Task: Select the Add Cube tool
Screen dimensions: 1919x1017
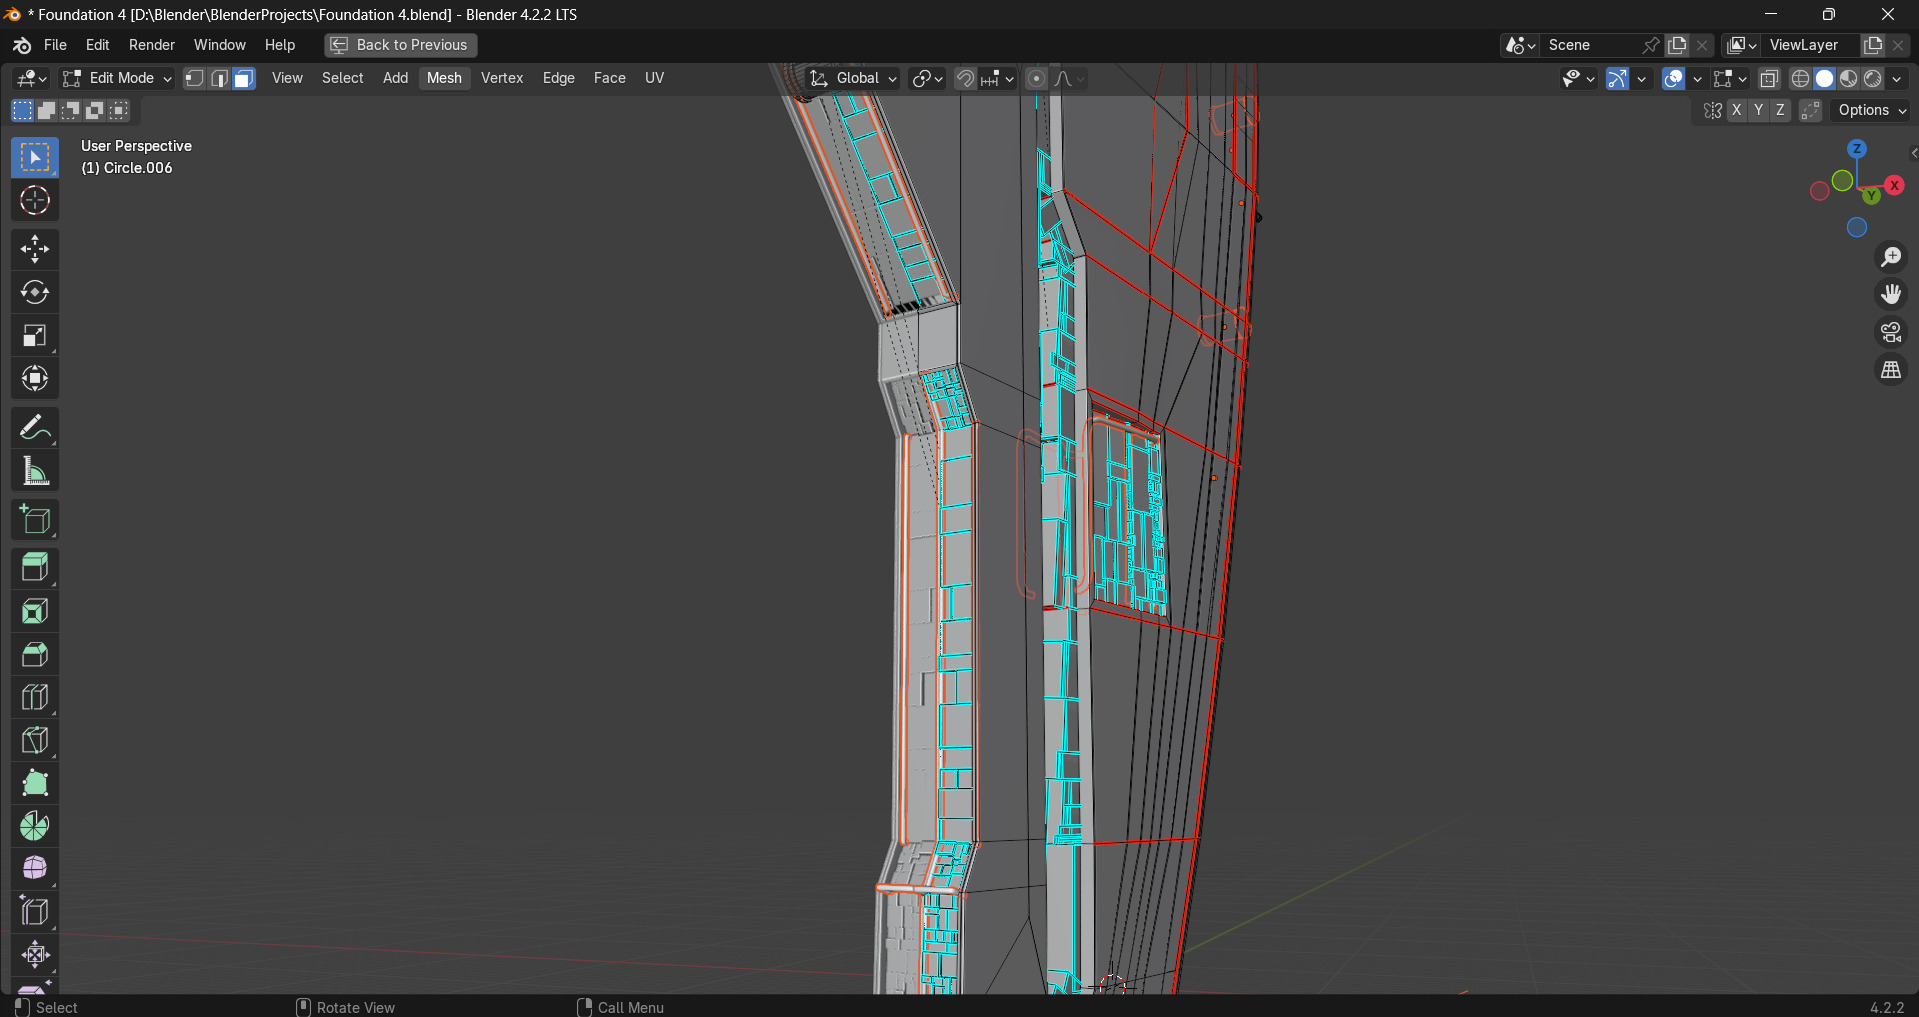Action: click(35, 520)
